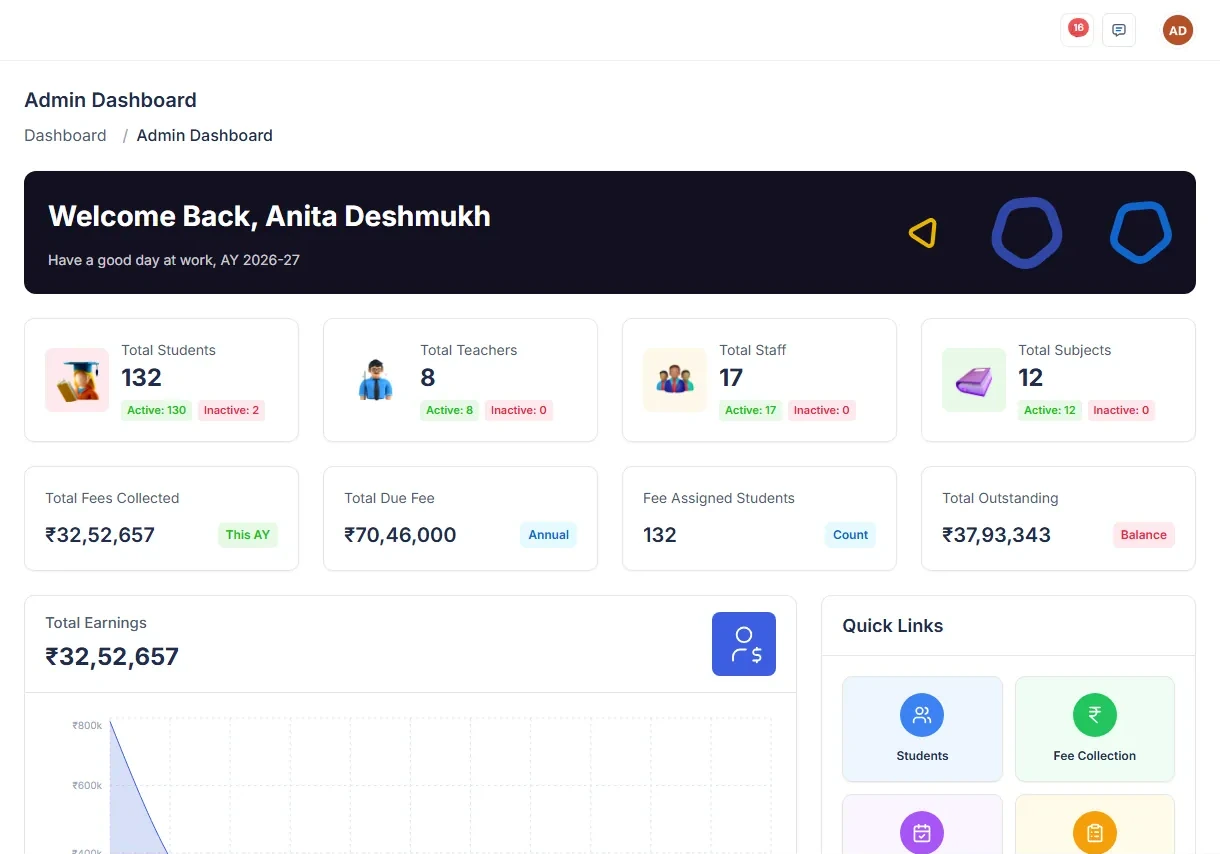This screenshot has height=854, width=1220.
Task: Click the Inactive: 0 subjects badge
Action: tap(1121, 410)
